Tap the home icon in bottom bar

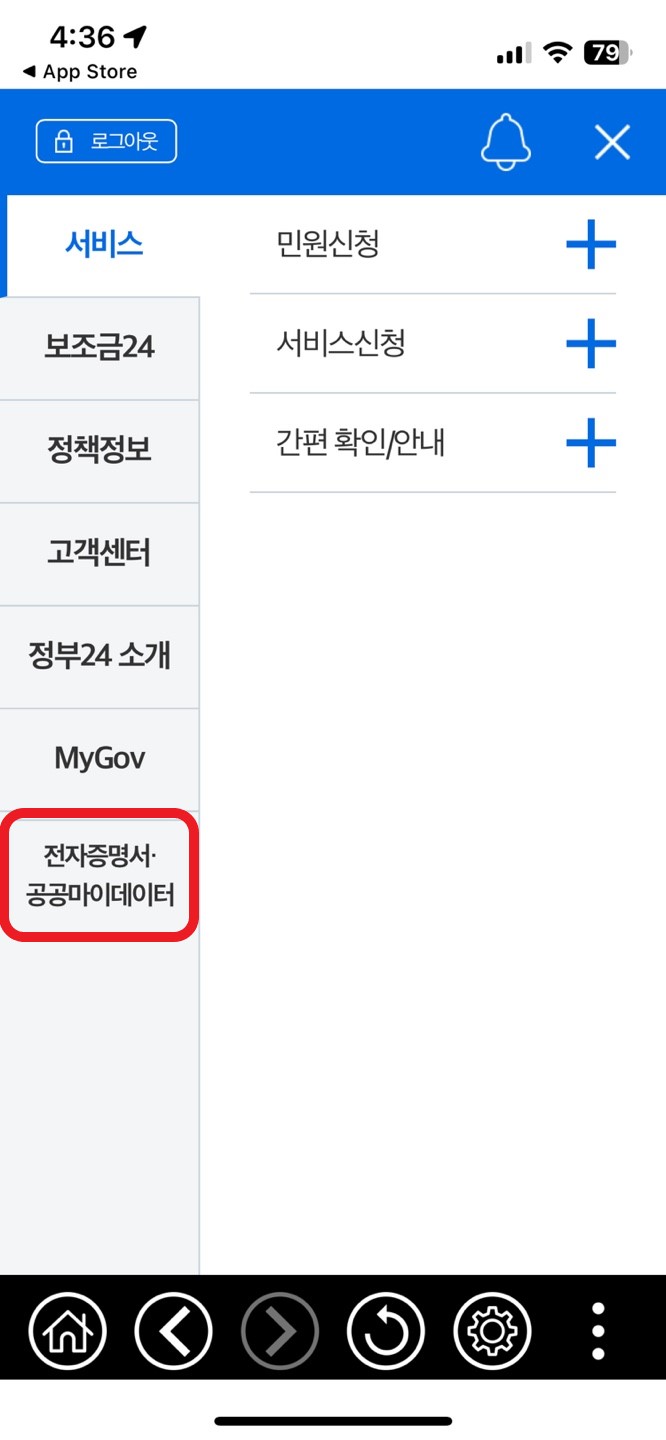pyautogui.click(x=67, y=1331)
